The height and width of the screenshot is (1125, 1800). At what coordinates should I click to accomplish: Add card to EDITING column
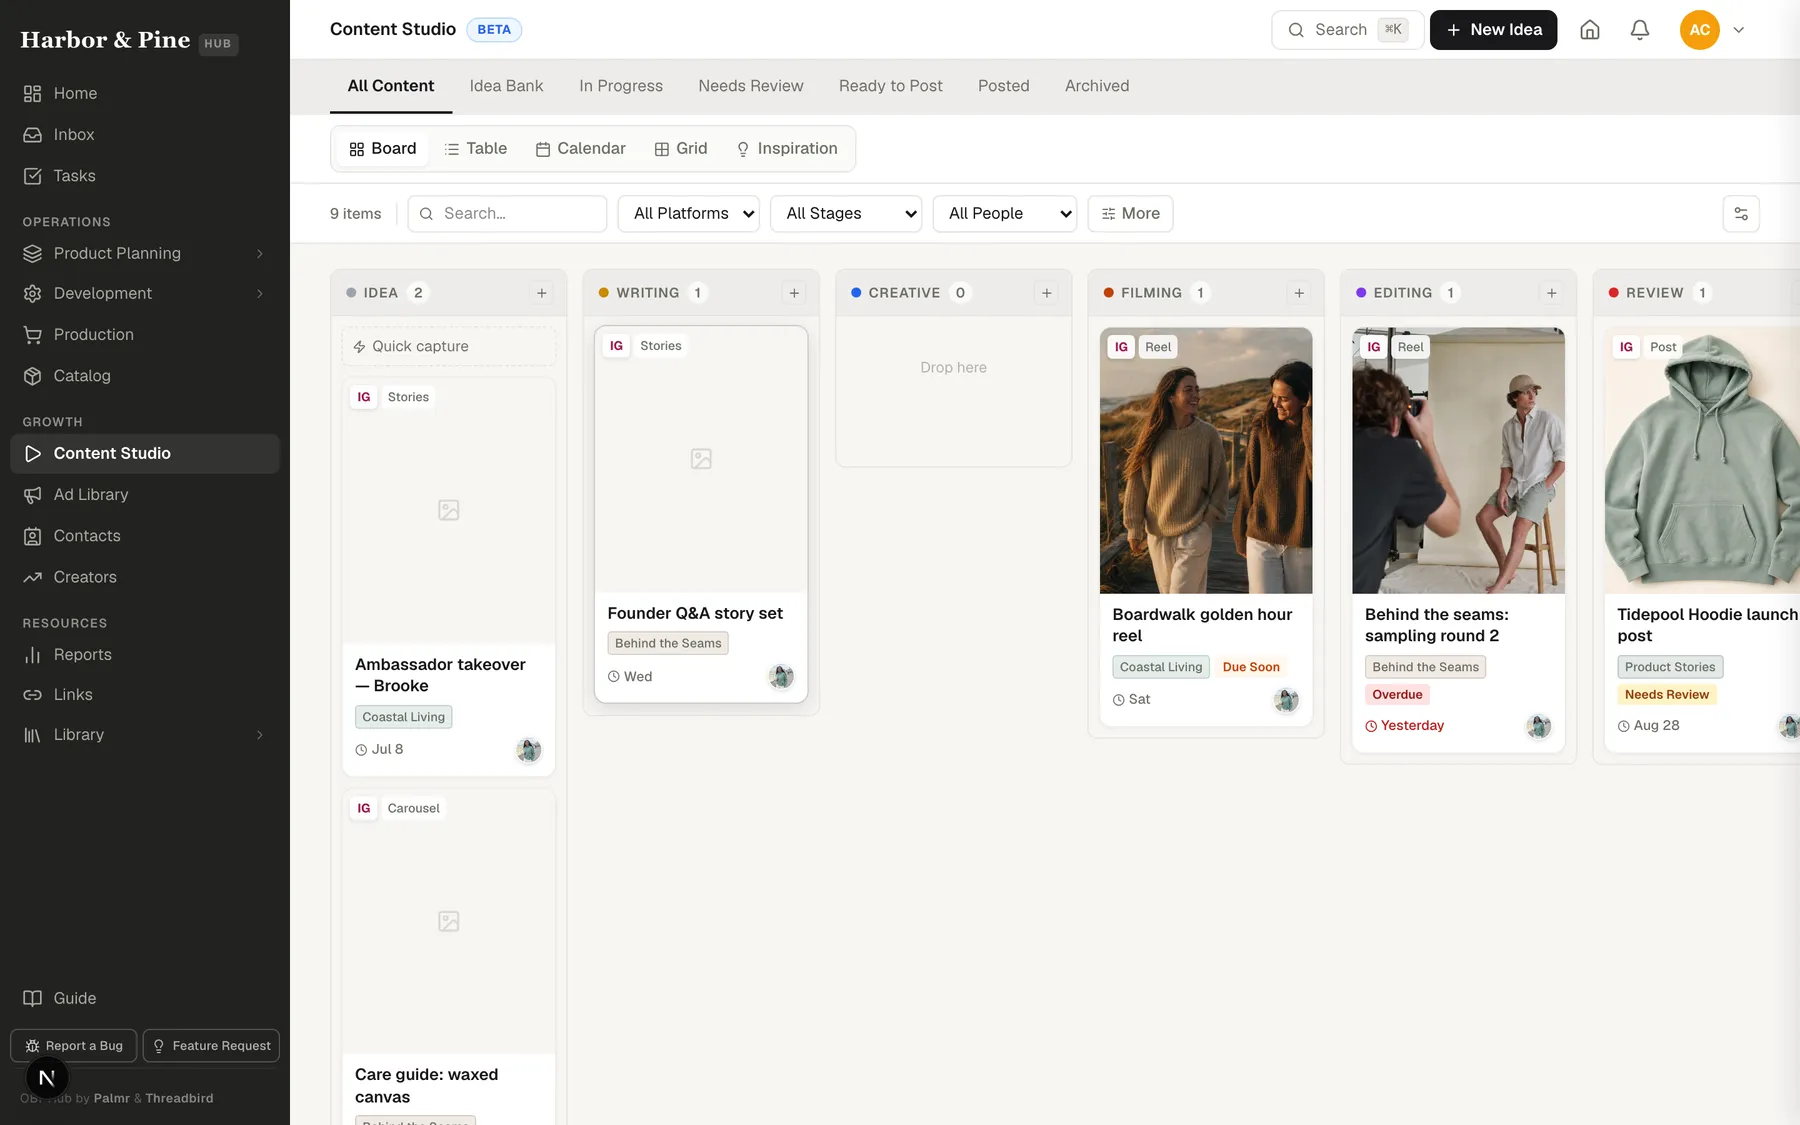click(1552, 293)
